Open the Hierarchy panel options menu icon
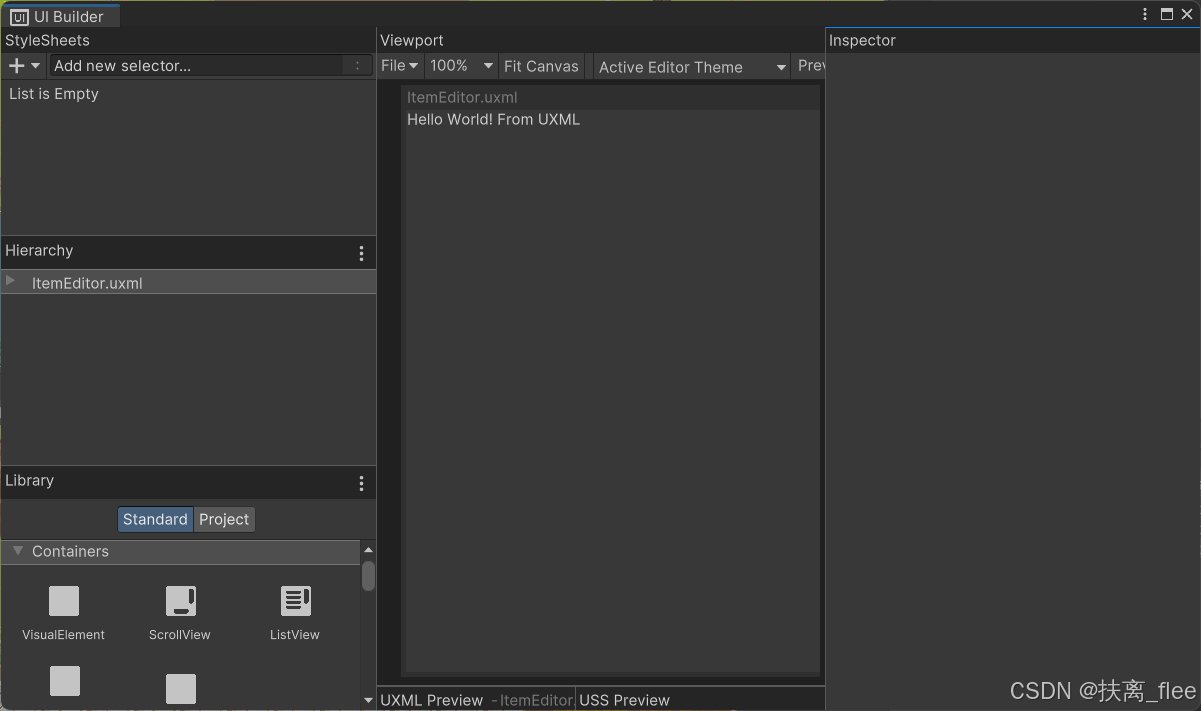Viewport: 1201px width, 711px height. 361,253
